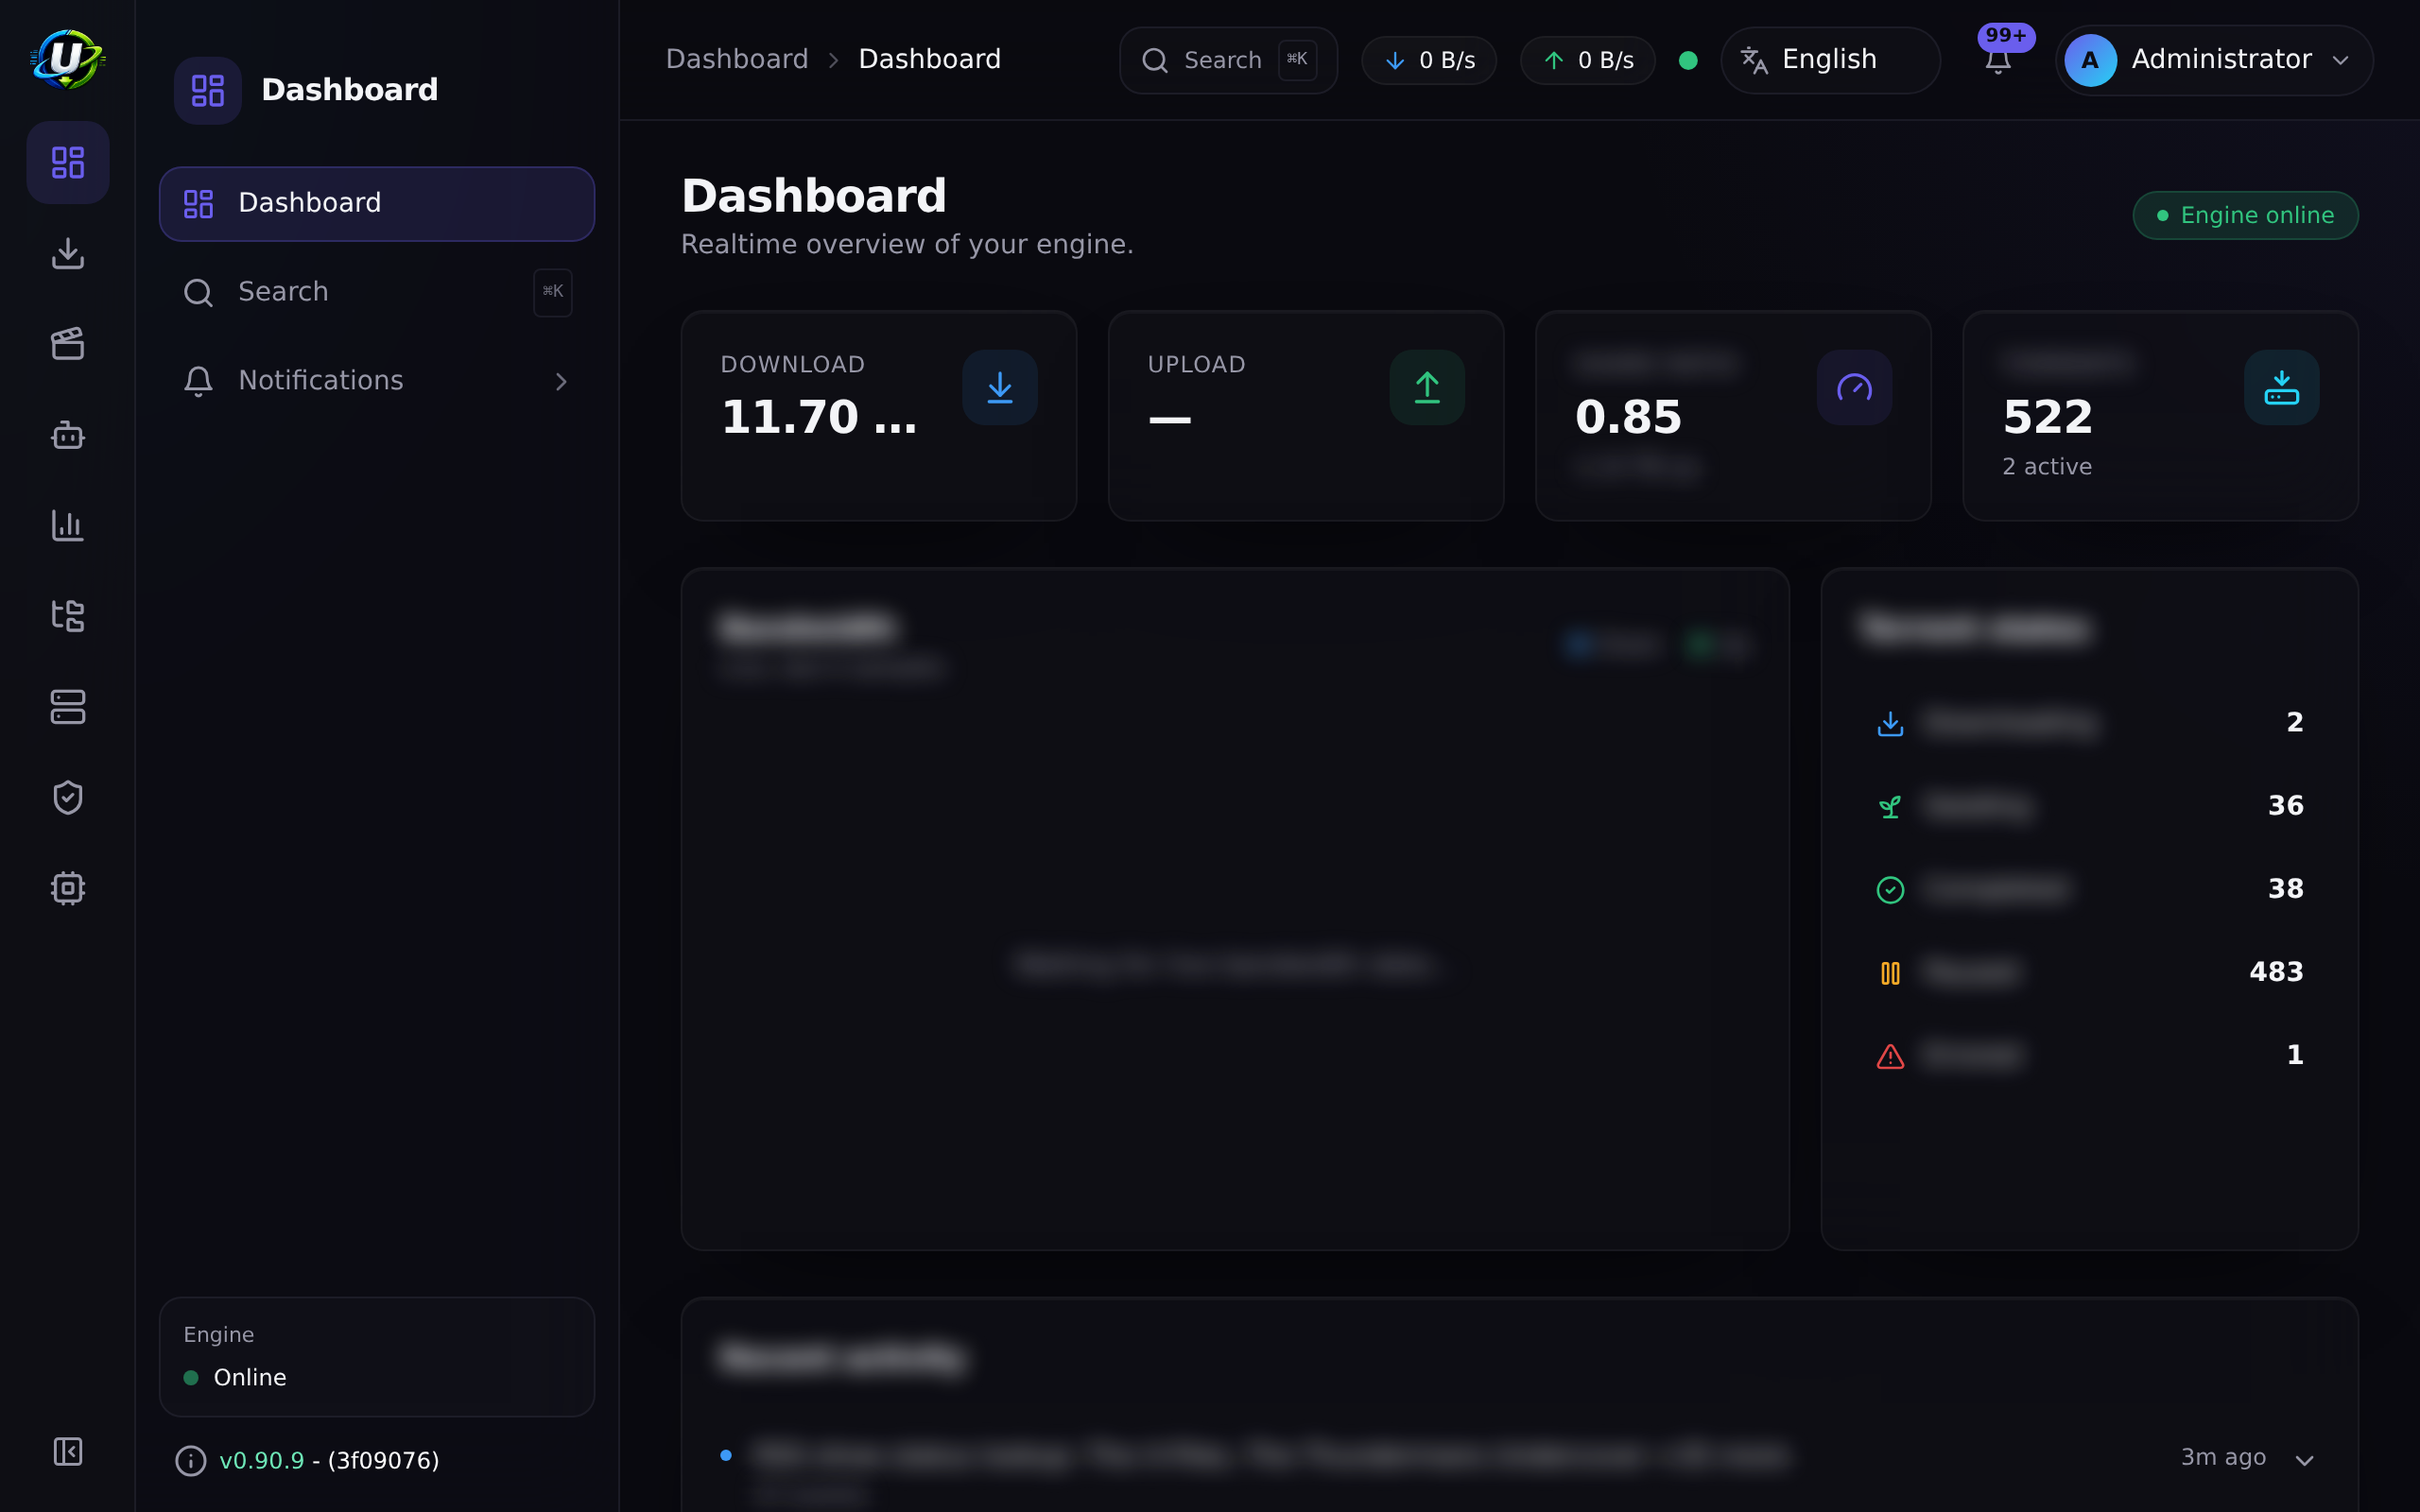The height and width of the screenshot is (1512, 2420).
Task: Click the green upload arrow icon on Upload card
Action: click(x=1427, y=387)
